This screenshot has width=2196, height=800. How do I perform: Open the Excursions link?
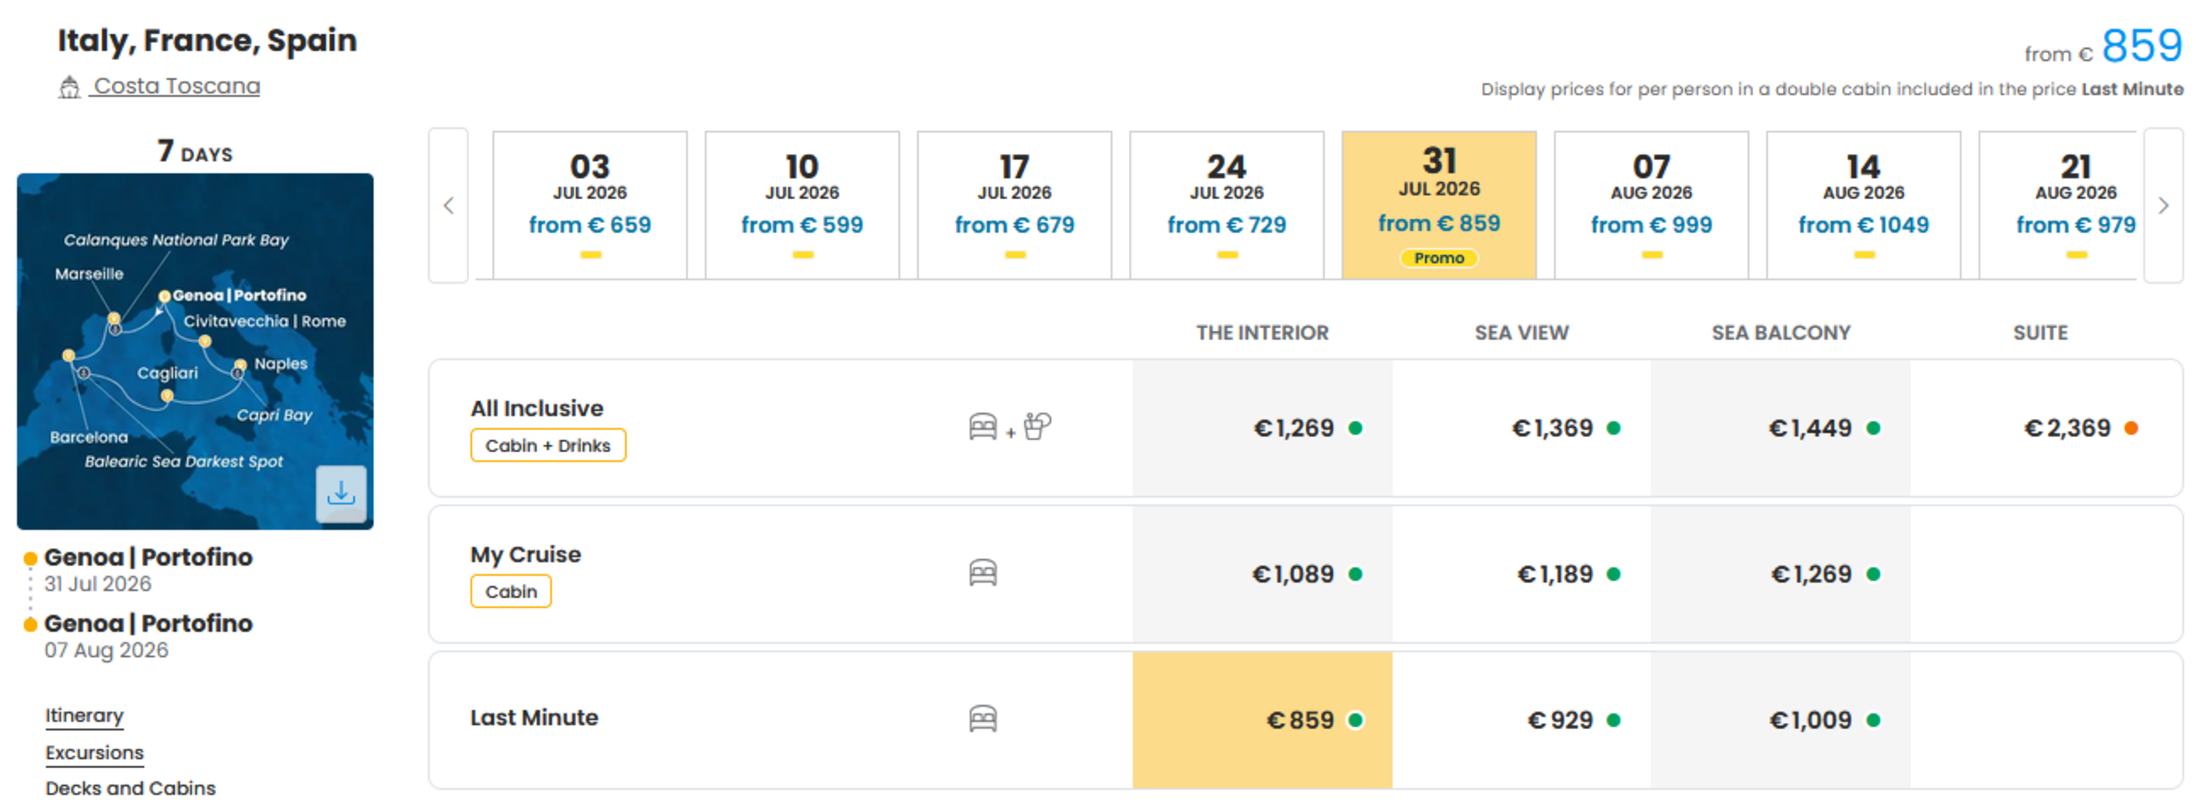(94, 753)
